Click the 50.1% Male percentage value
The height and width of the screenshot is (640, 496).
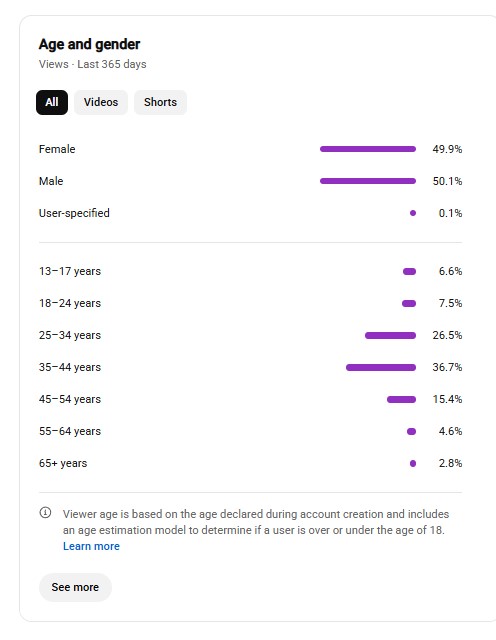(x=447, y=181)
